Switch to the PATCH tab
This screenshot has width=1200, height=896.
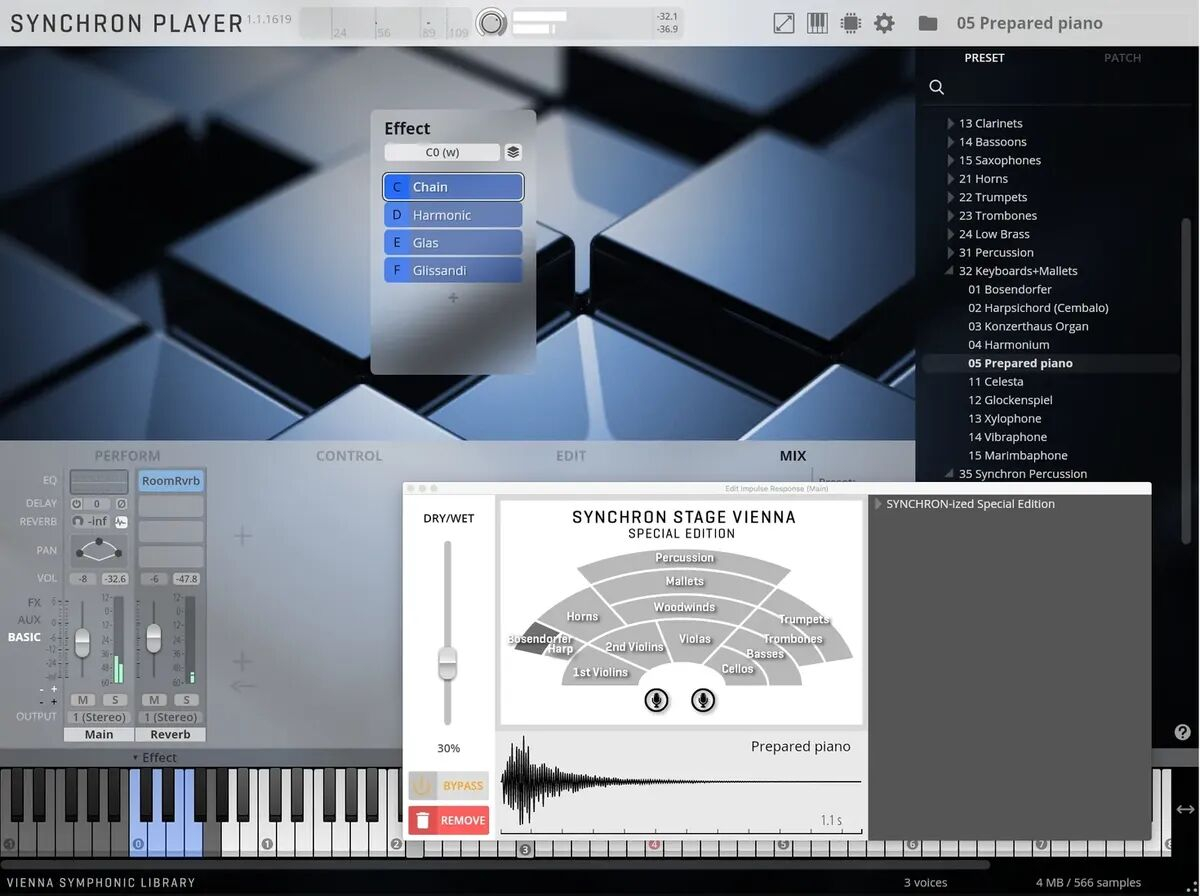(1122, 58)
